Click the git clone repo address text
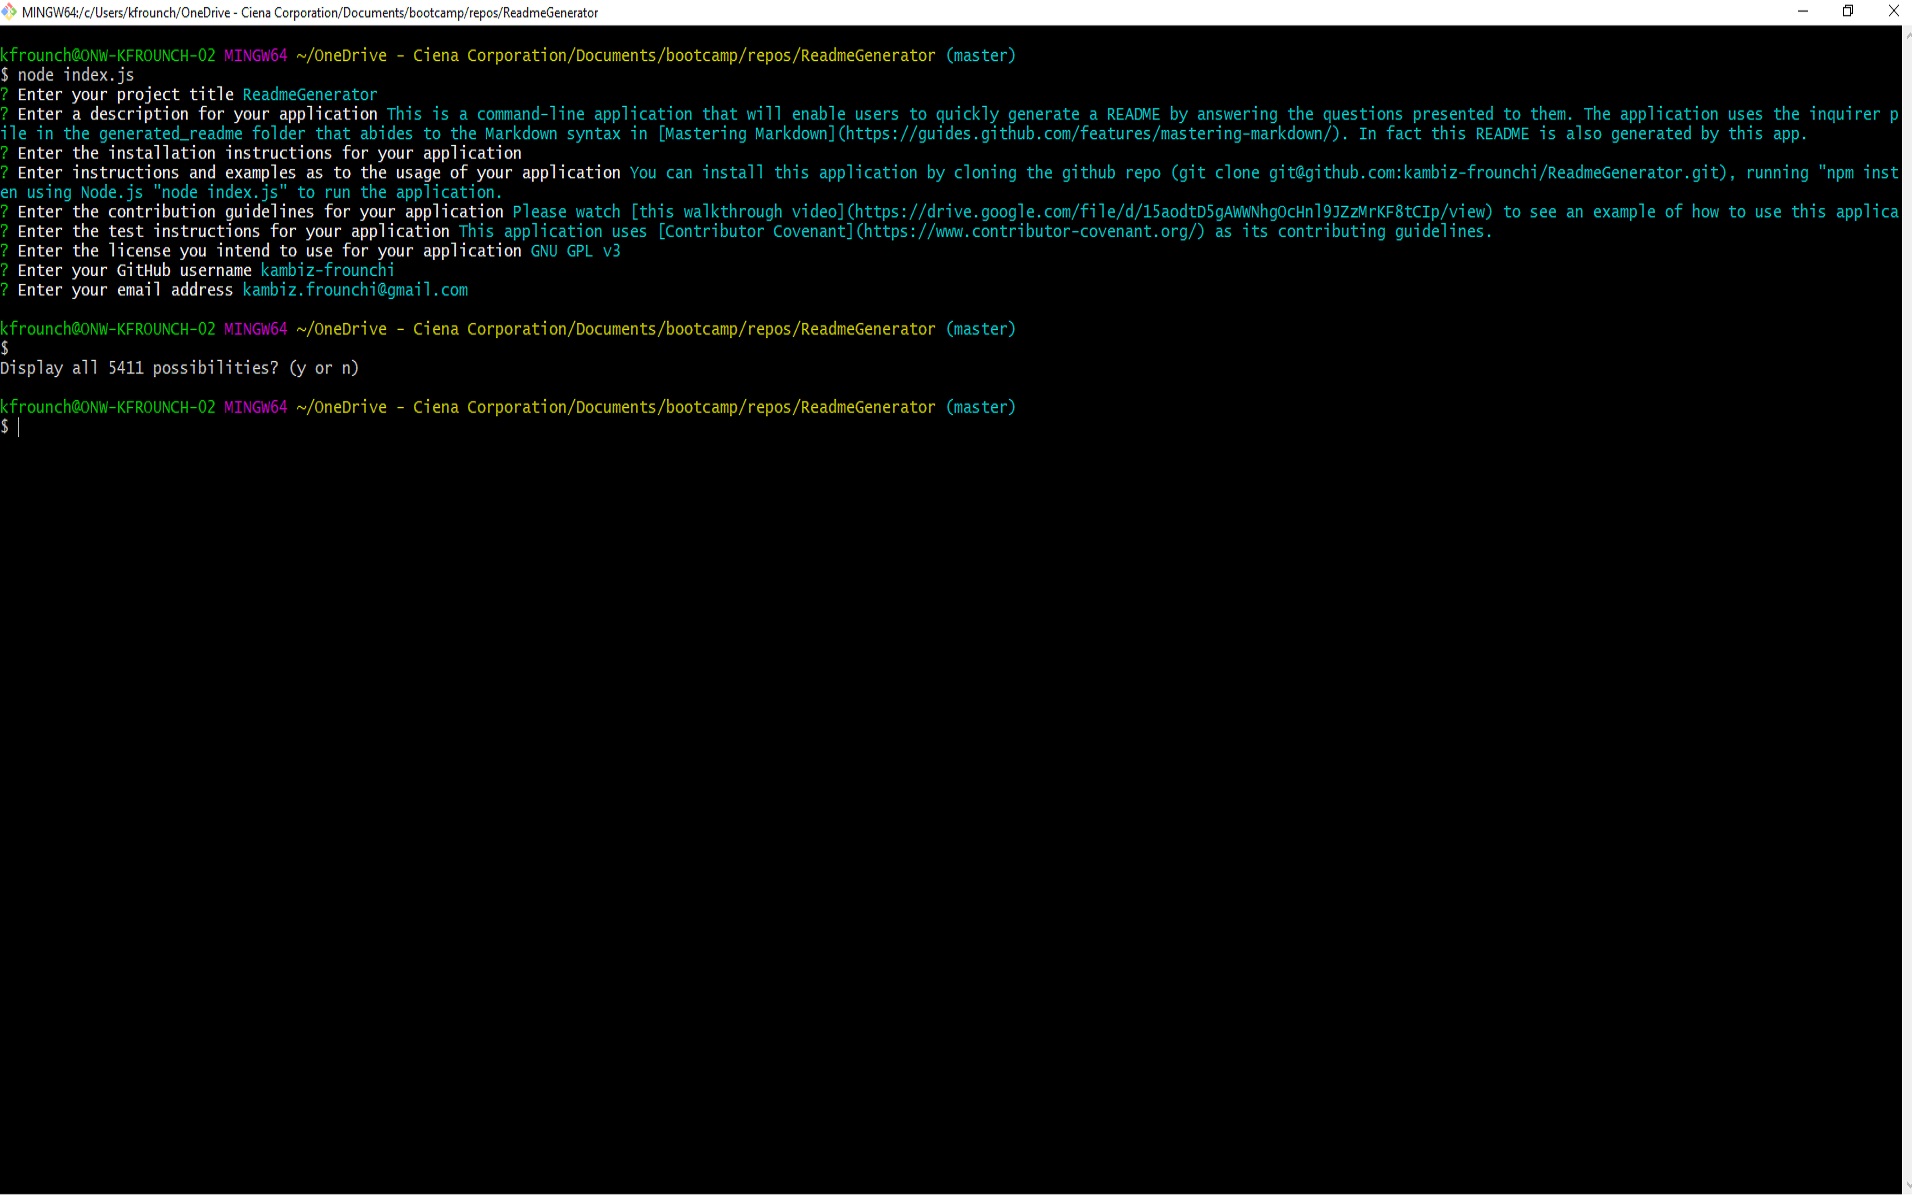 pos(1496,173)
